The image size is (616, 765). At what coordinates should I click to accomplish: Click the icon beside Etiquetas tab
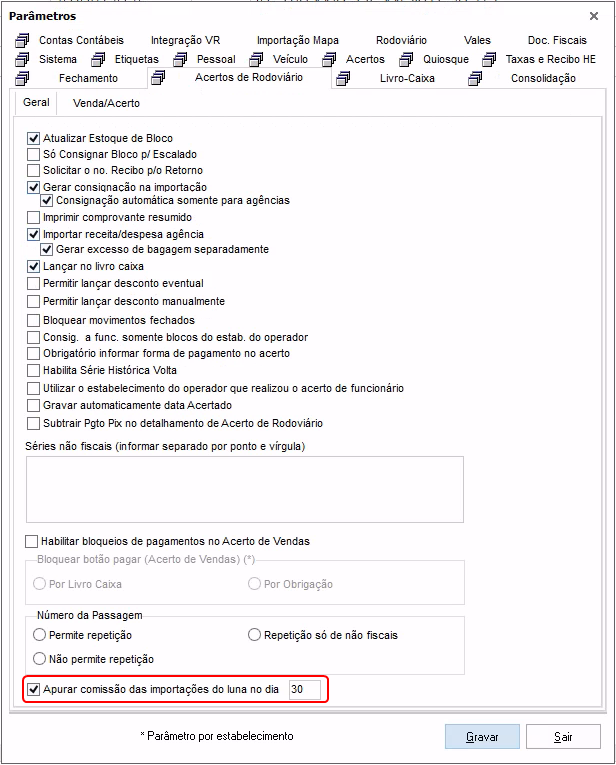pyautogui.click(x=98, y=60)
